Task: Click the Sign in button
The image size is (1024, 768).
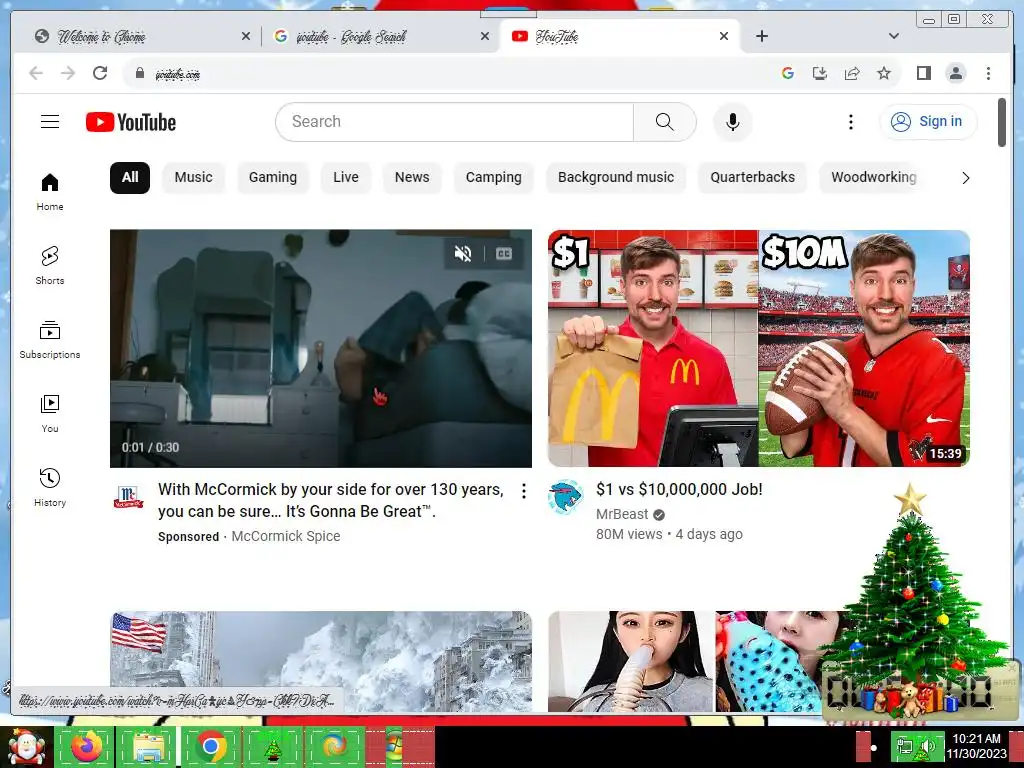Action: 928,121
